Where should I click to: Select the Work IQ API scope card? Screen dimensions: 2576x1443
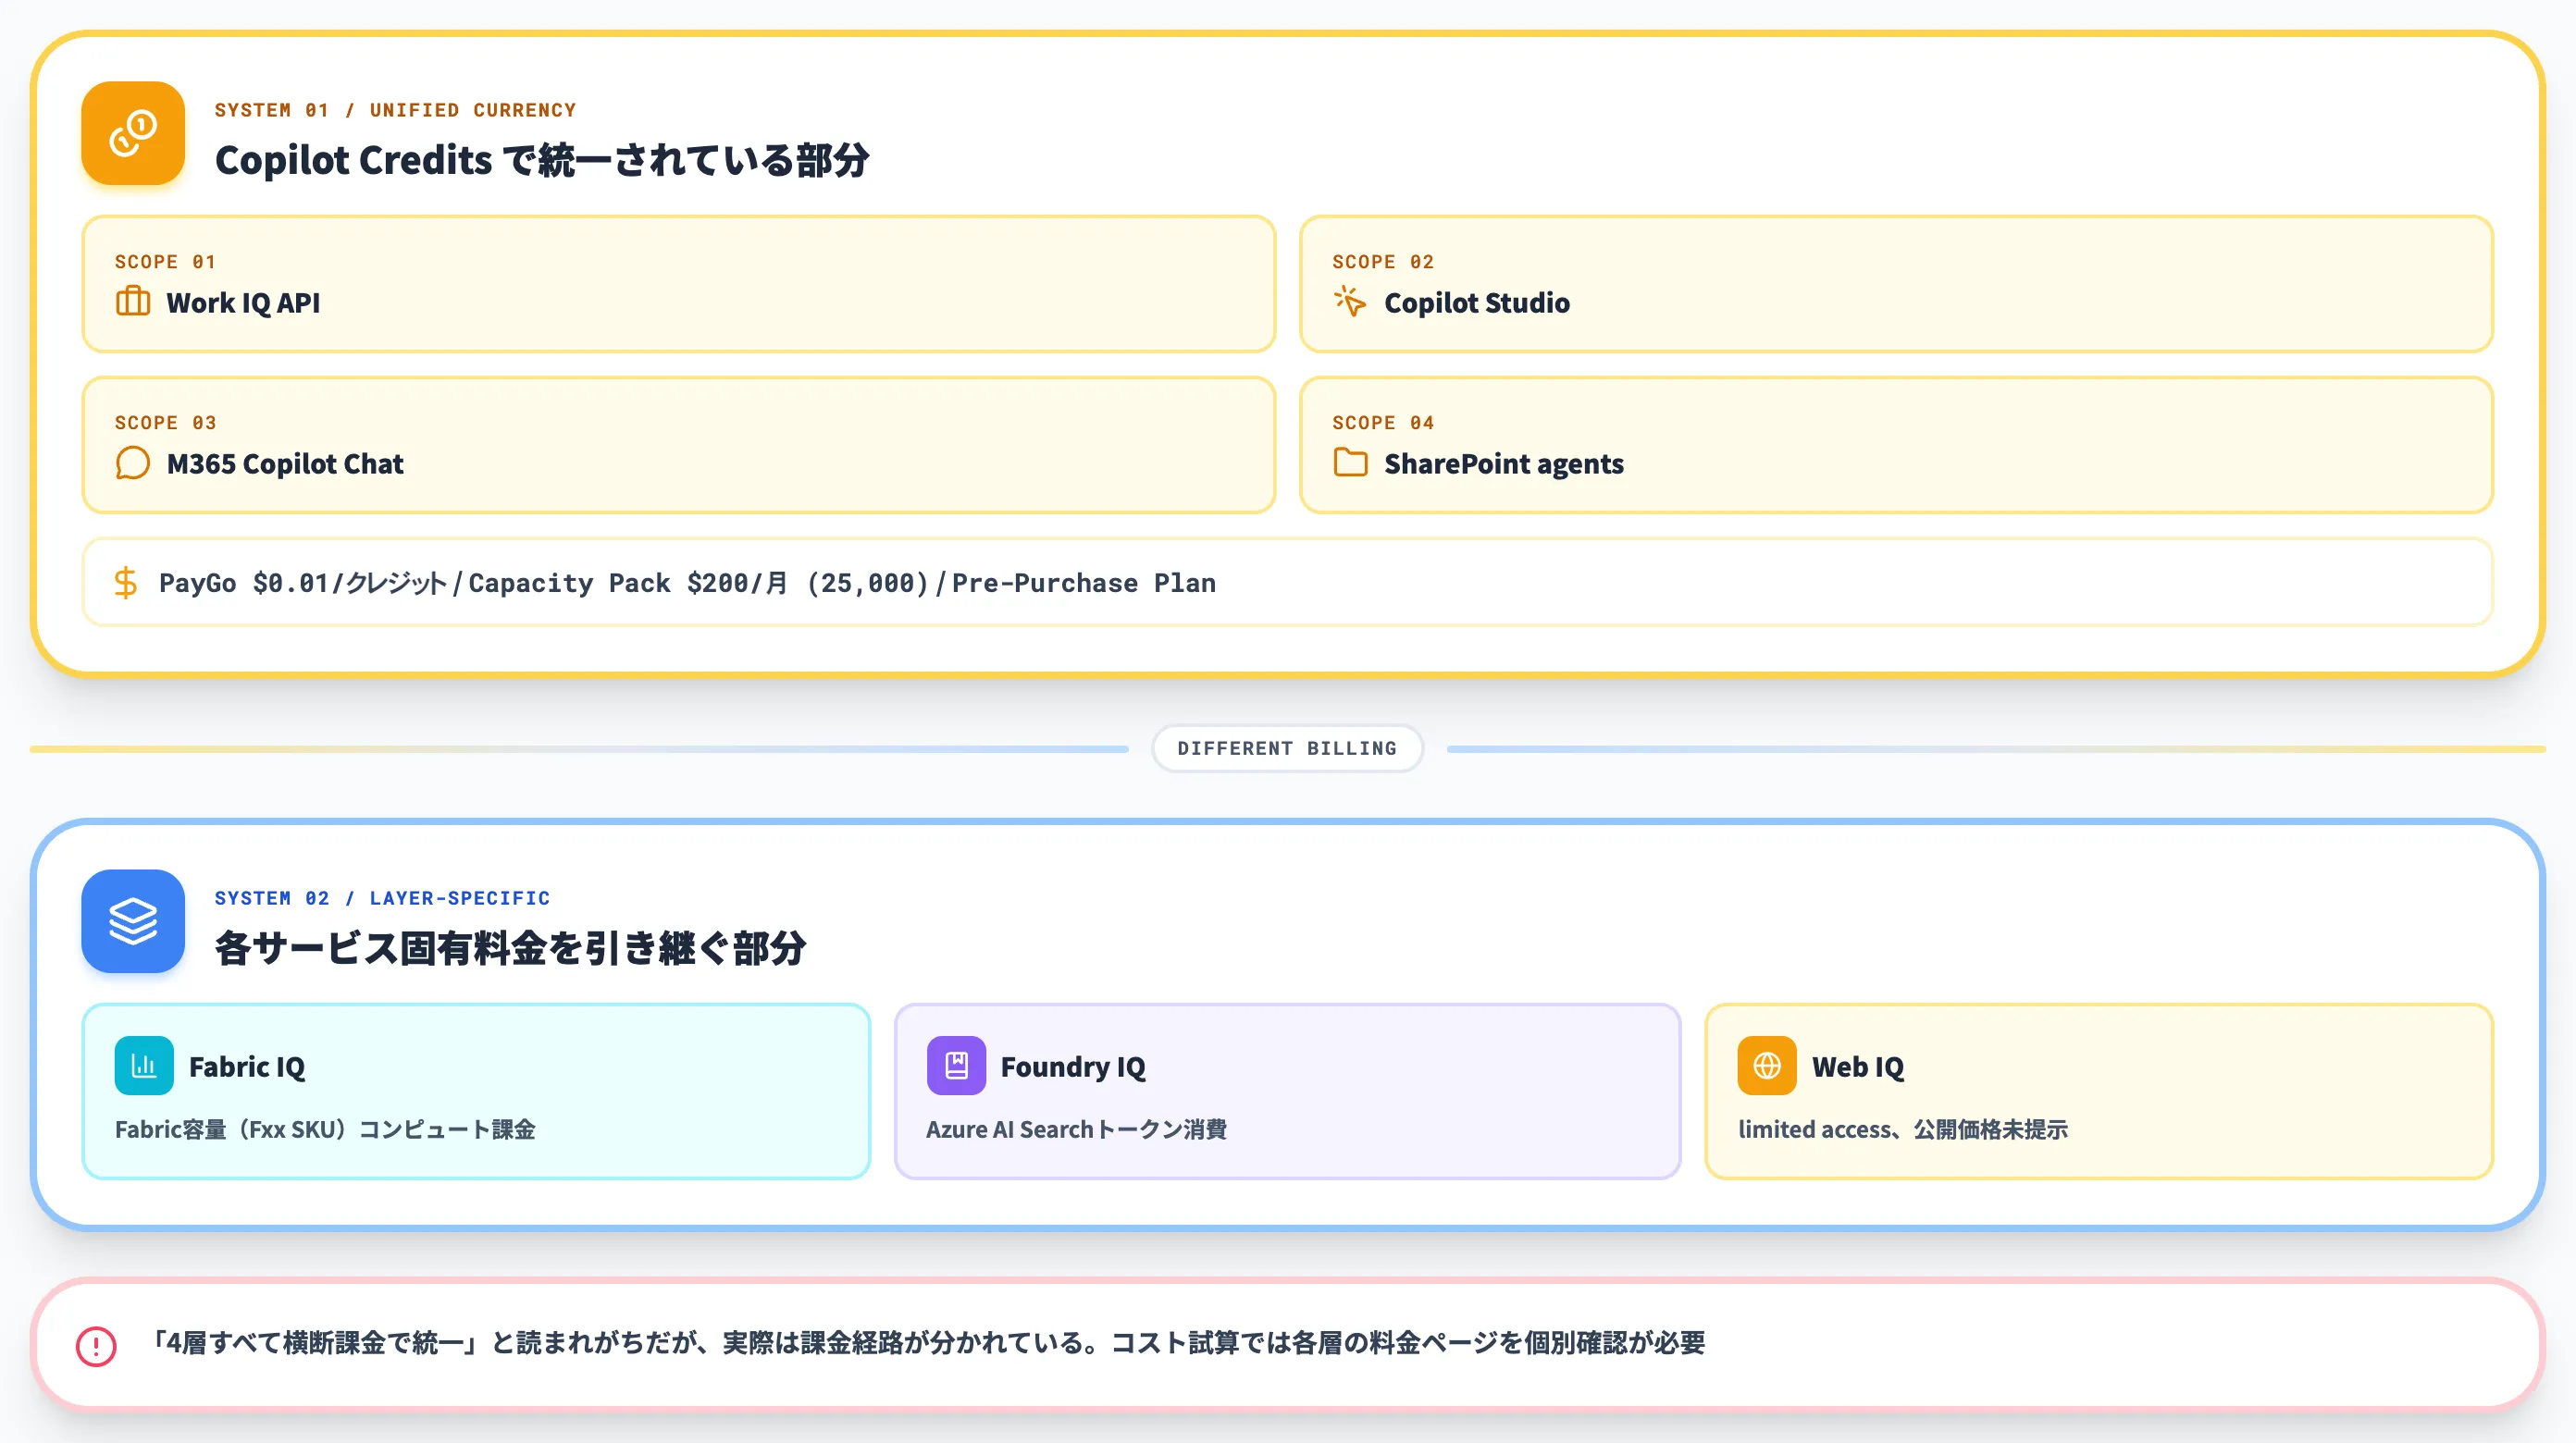(679, 284)
